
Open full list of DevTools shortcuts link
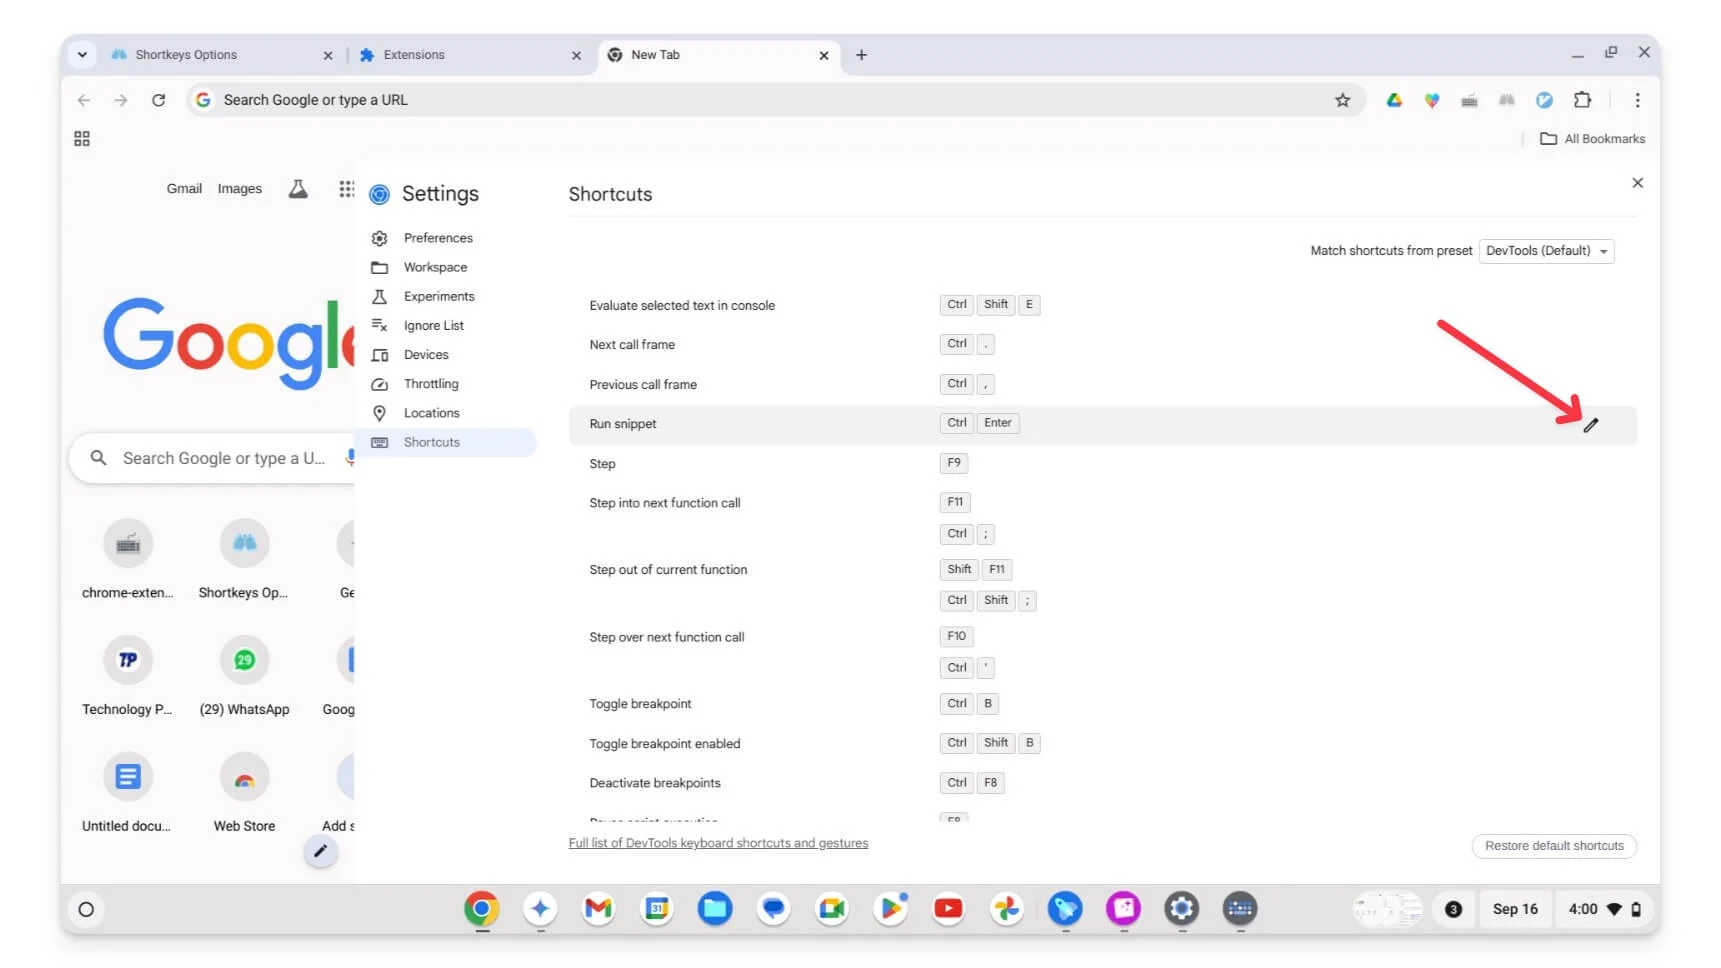tap(718, 843)
